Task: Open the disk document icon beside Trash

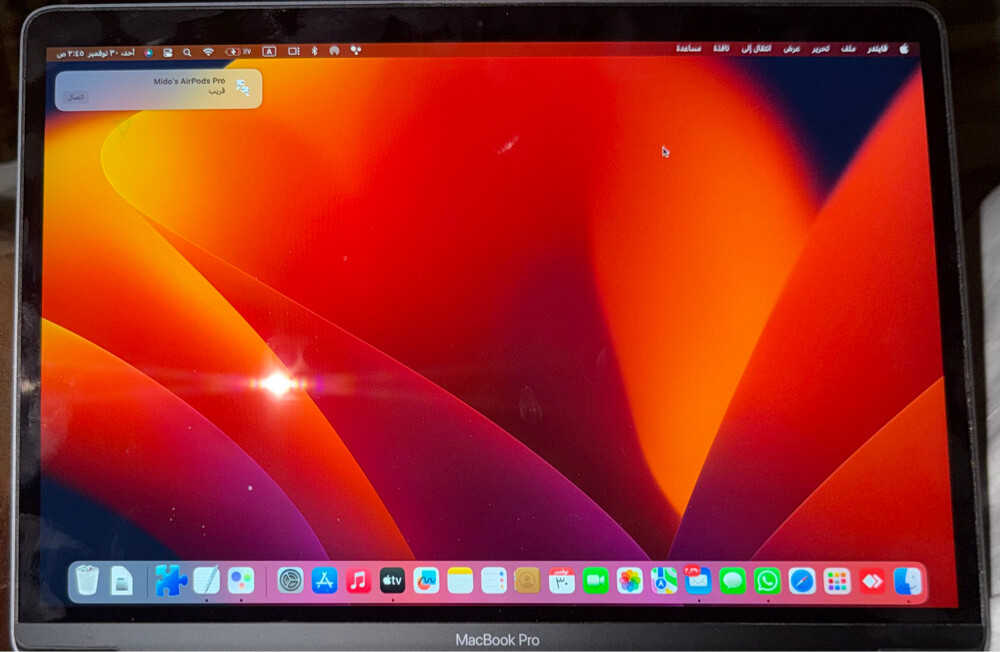Action: point(121,581)
